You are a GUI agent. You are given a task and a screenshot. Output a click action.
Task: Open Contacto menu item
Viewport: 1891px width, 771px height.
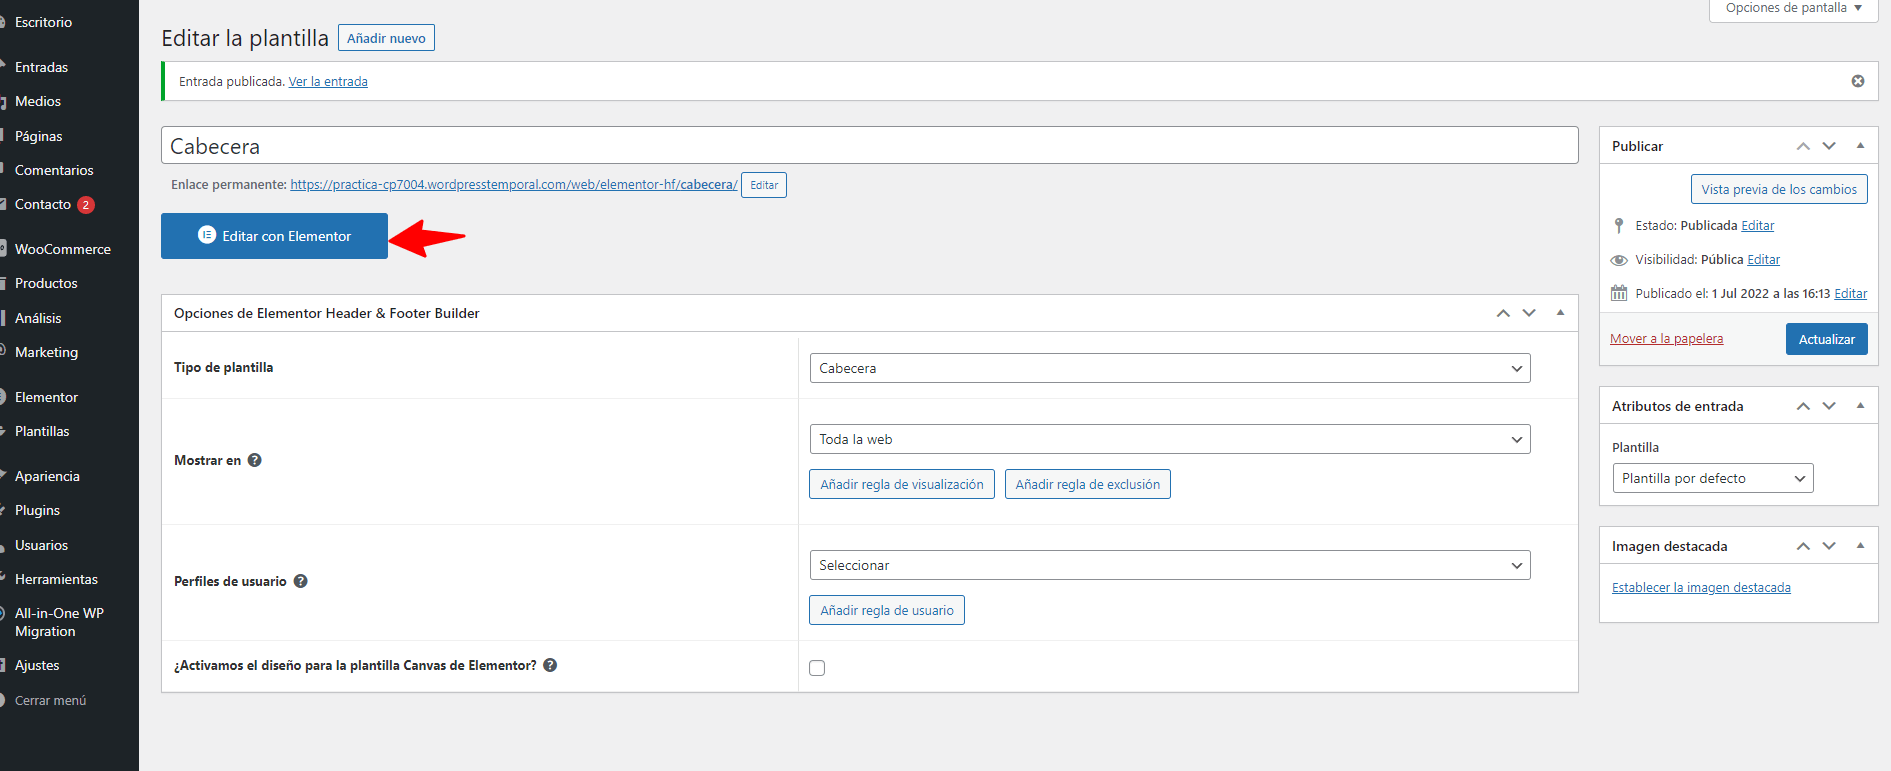(x=43, y=204)
